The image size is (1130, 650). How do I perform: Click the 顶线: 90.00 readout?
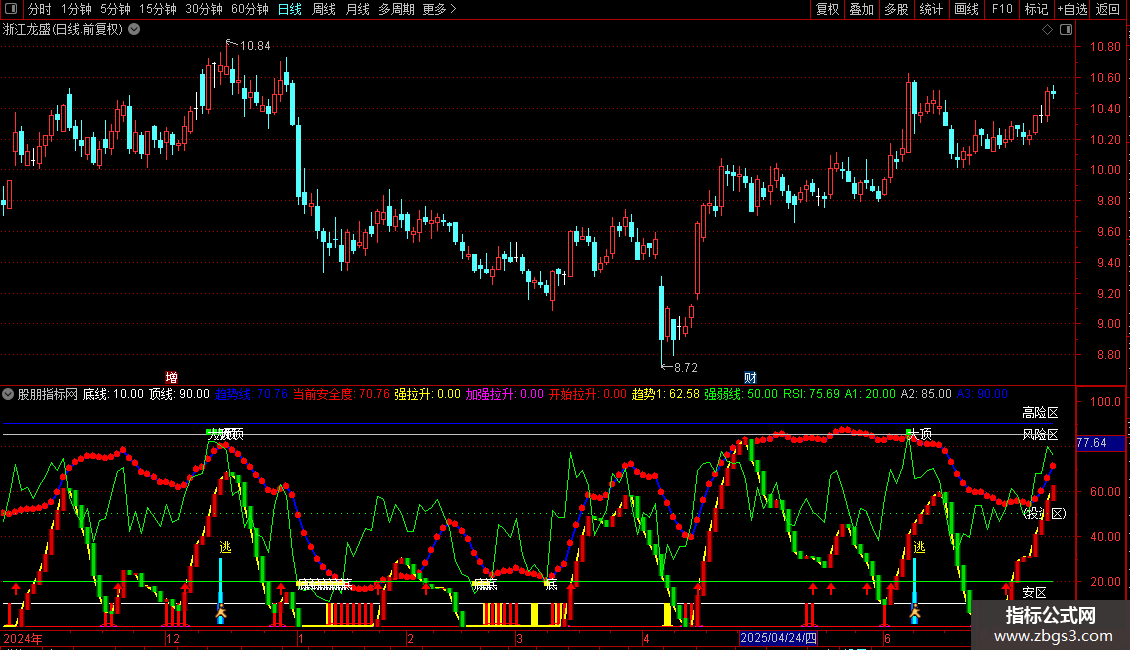(x=179, y=394)
